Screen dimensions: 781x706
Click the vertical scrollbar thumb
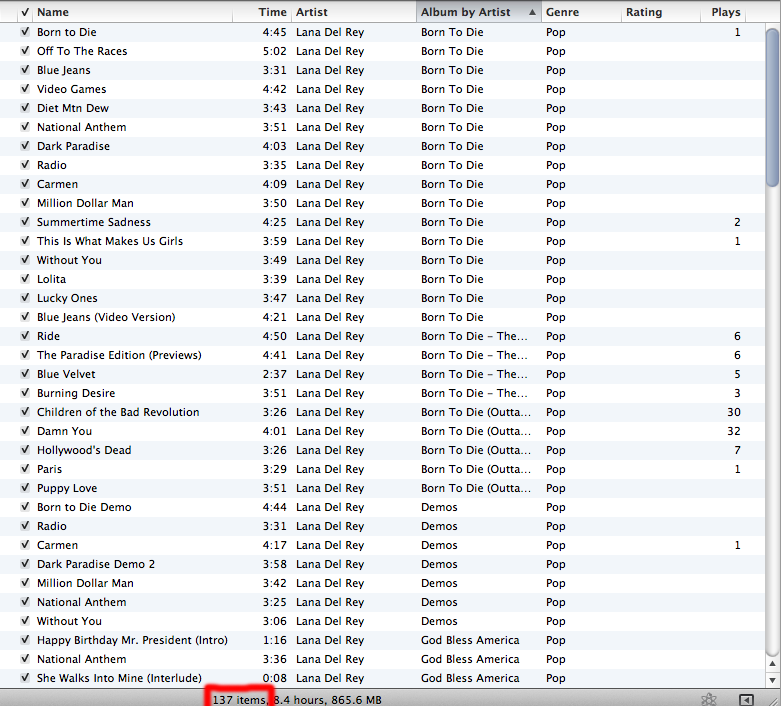[x=773, y=107]
